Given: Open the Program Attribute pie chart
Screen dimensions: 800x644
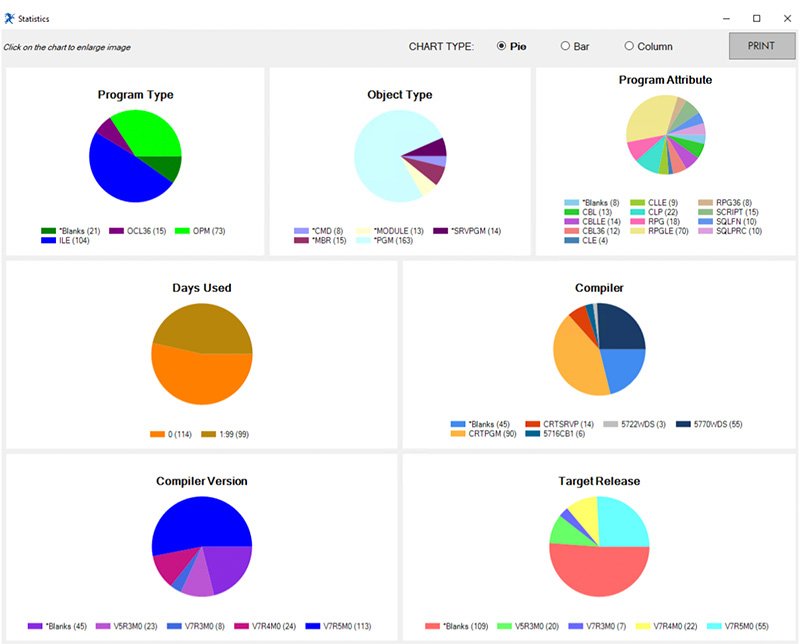Looking at the screenshot, I should click(x=665, y=135).
